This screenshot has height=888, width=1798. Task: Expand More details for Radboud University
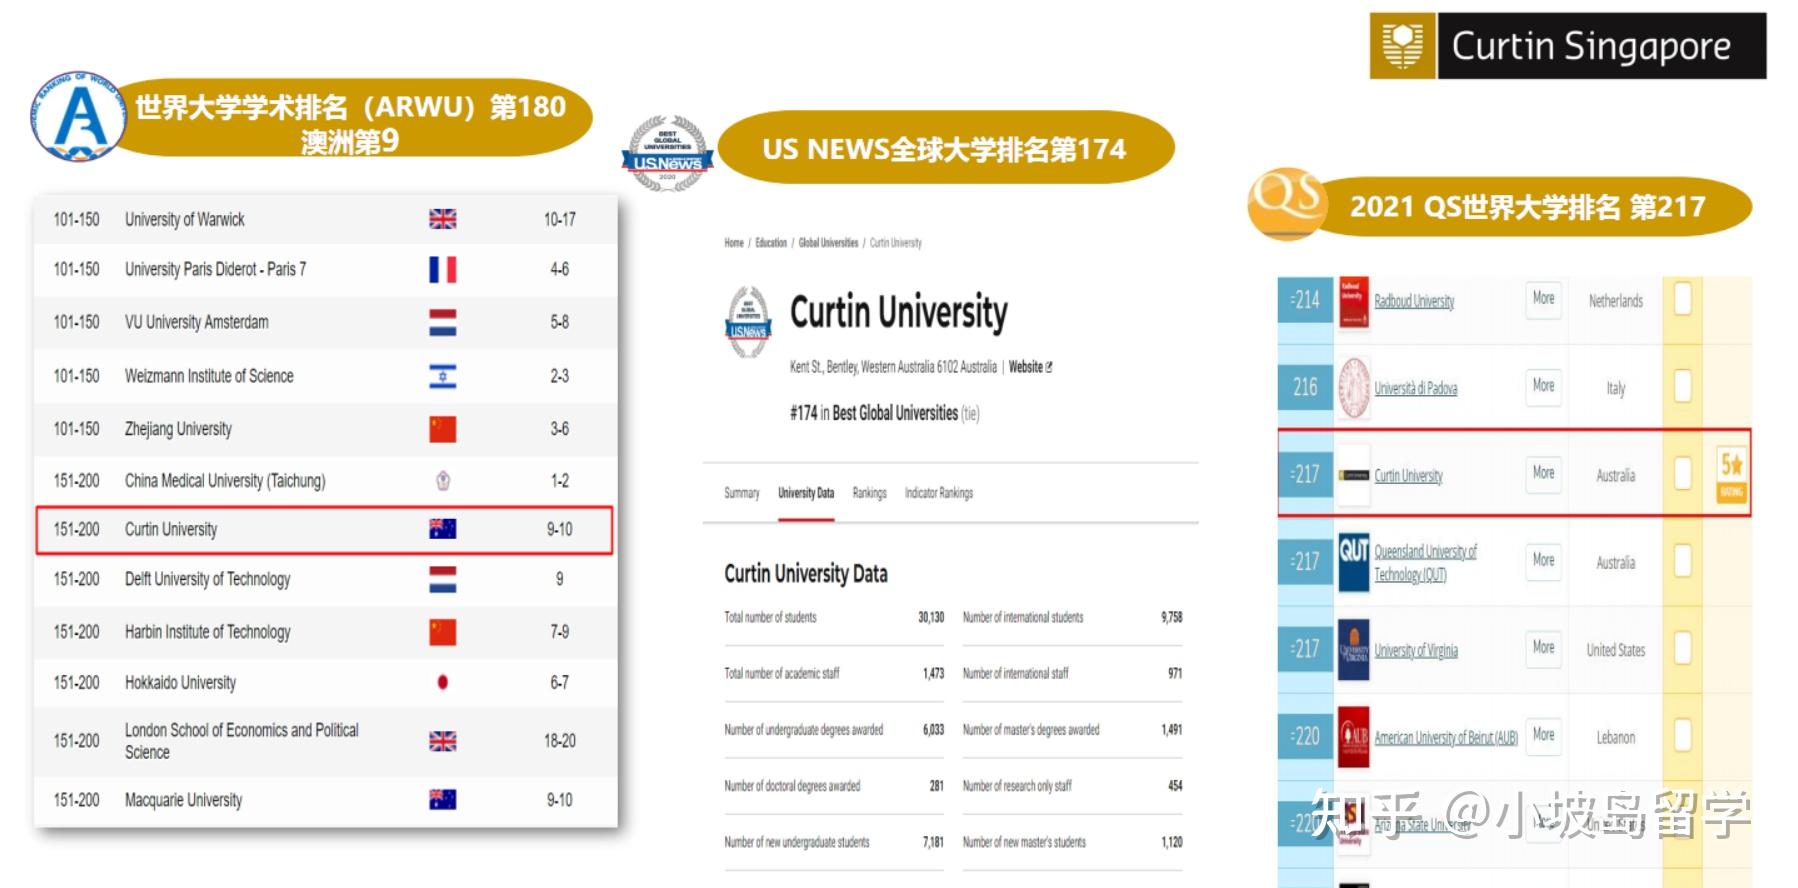pos(1543,298)
